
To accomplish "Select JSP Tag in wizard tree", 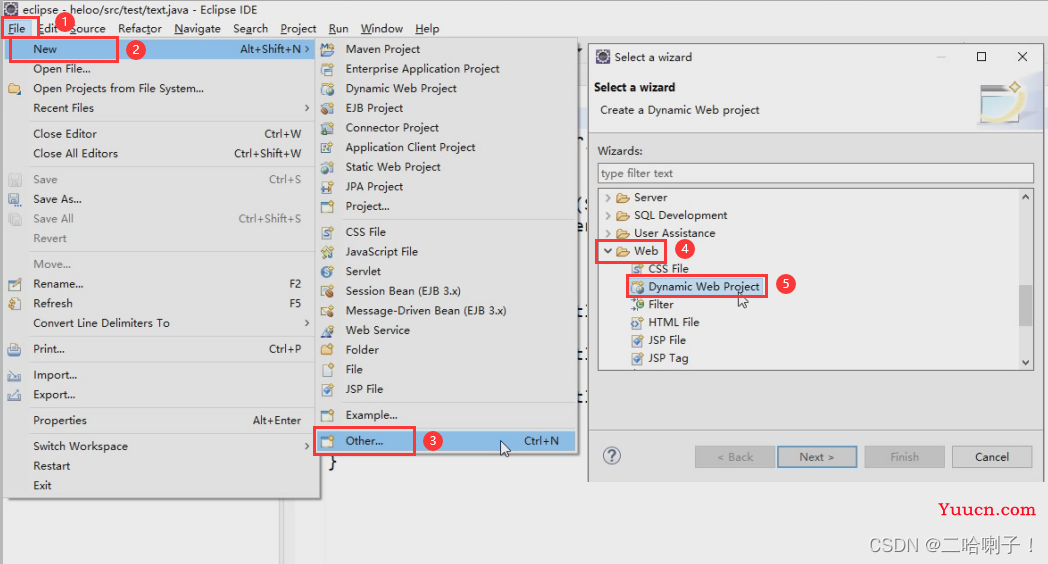I will 668,358.
